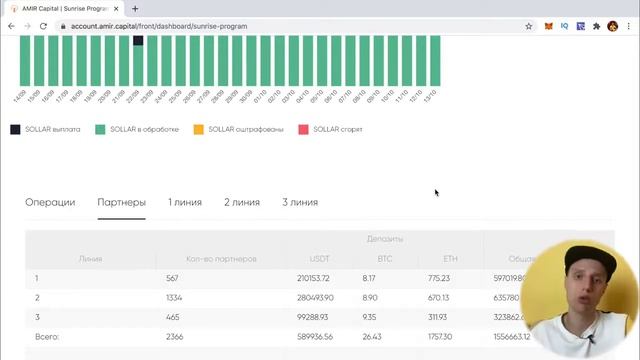Select the Партнеры tab
The width and height of the screenshot is (640, 360).
[122, 202]
